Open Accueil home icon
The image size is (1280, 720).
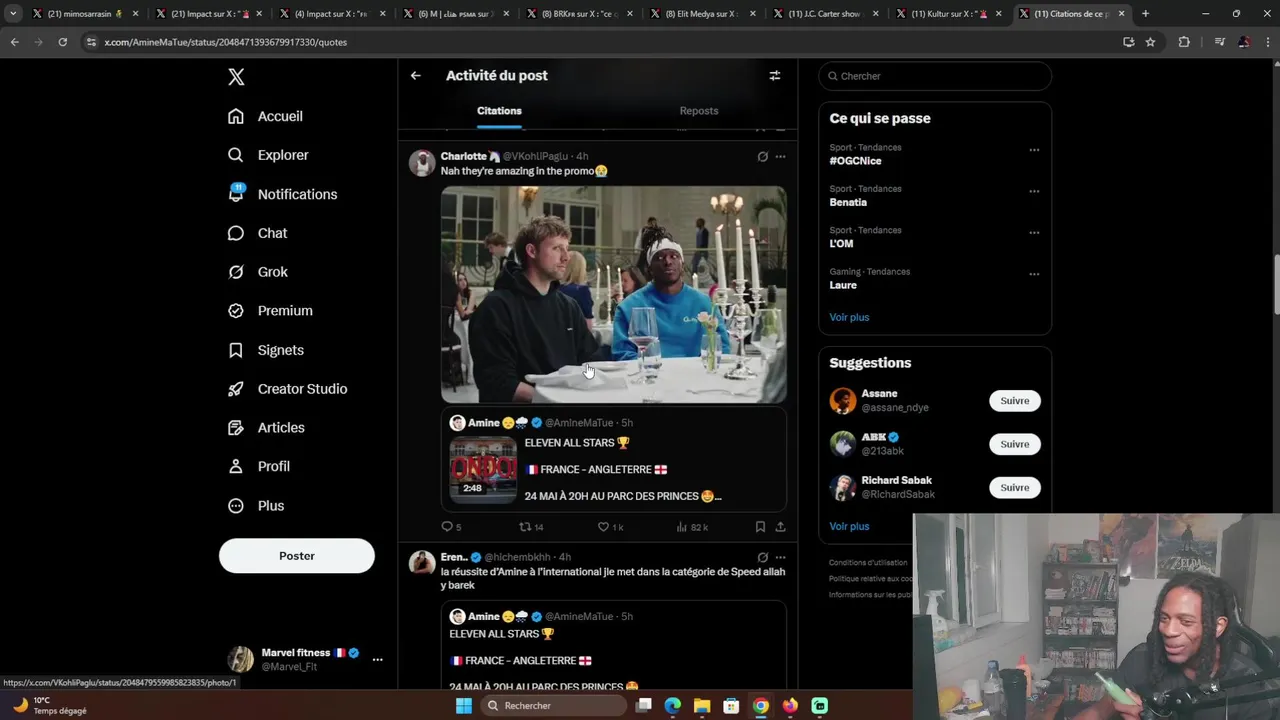(236, 116)
